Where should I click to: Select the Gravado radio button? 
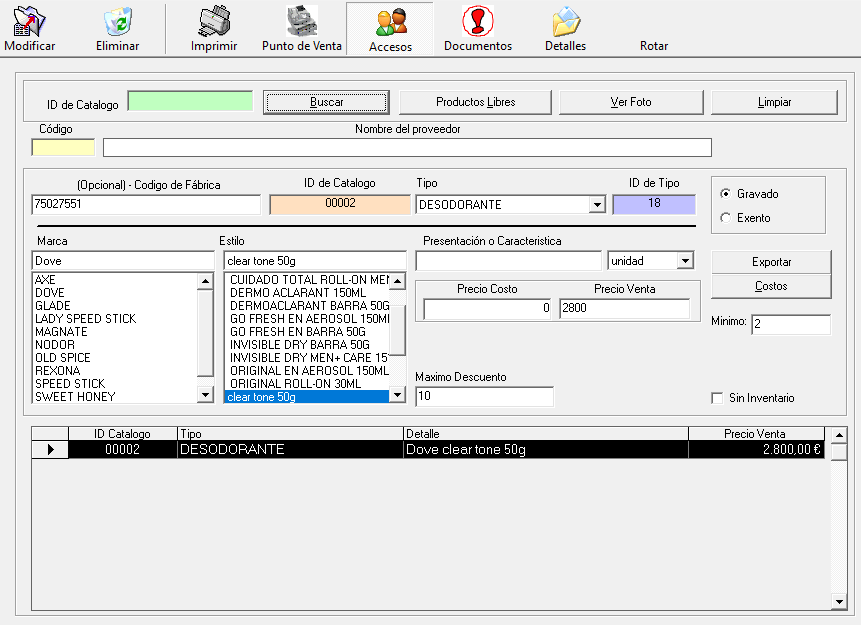pyautogui.click(x=726, y=194)
